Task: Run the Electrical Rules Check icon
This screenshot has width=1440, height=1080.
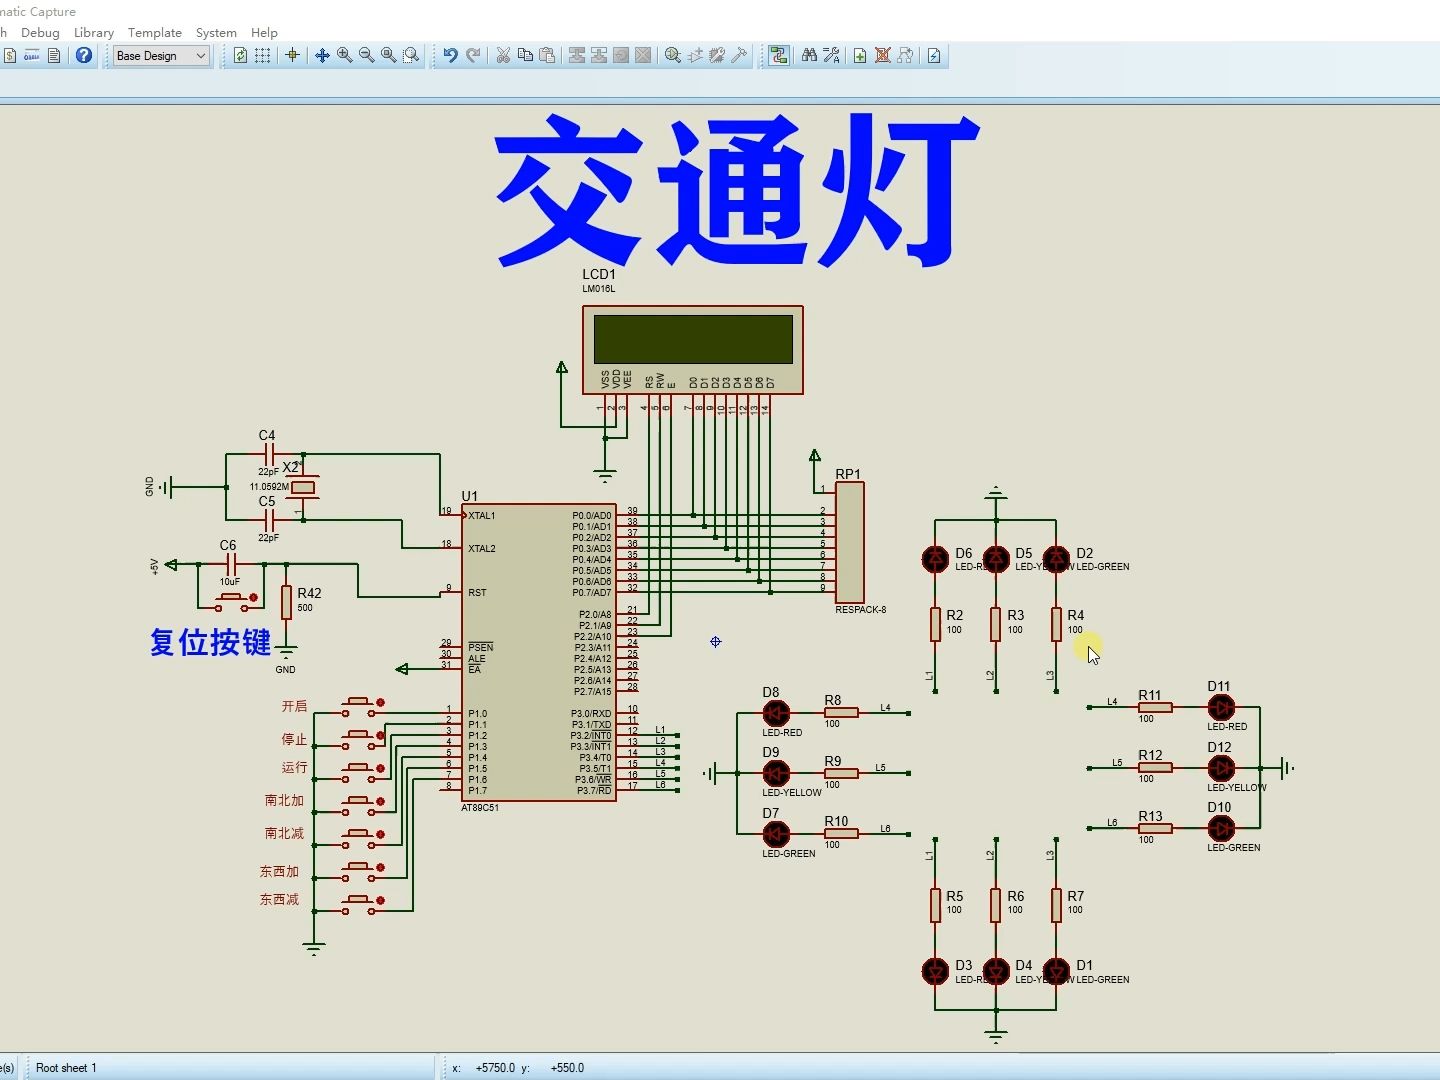Action: pyautogui.click(x=934, y=55)
